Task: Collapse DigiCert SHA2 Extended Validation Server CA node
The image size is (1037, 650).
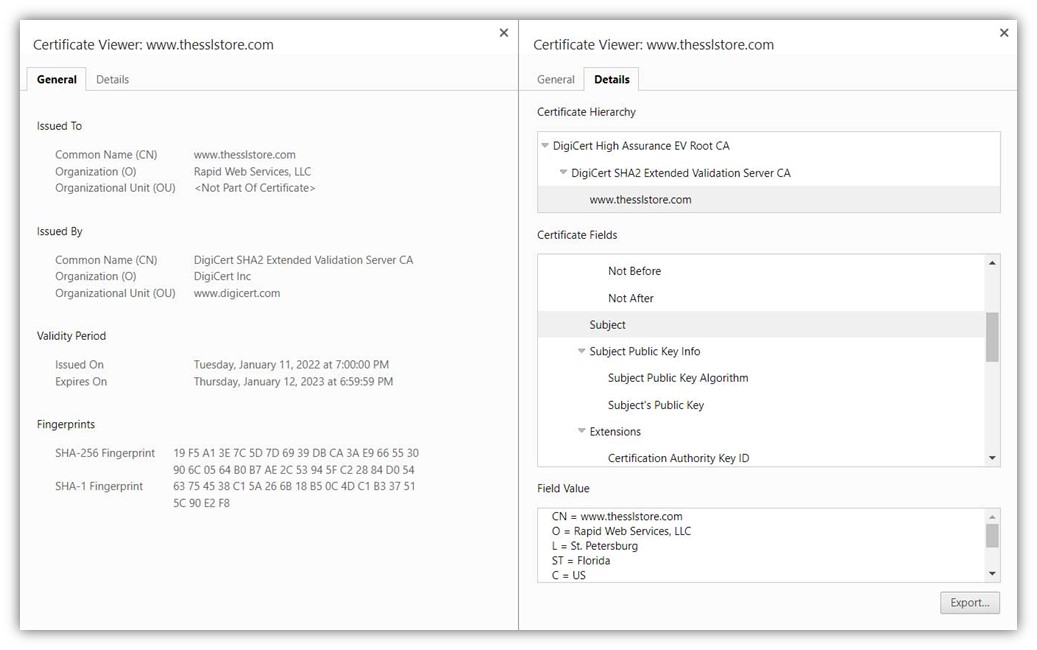Action: click(563, 172)
